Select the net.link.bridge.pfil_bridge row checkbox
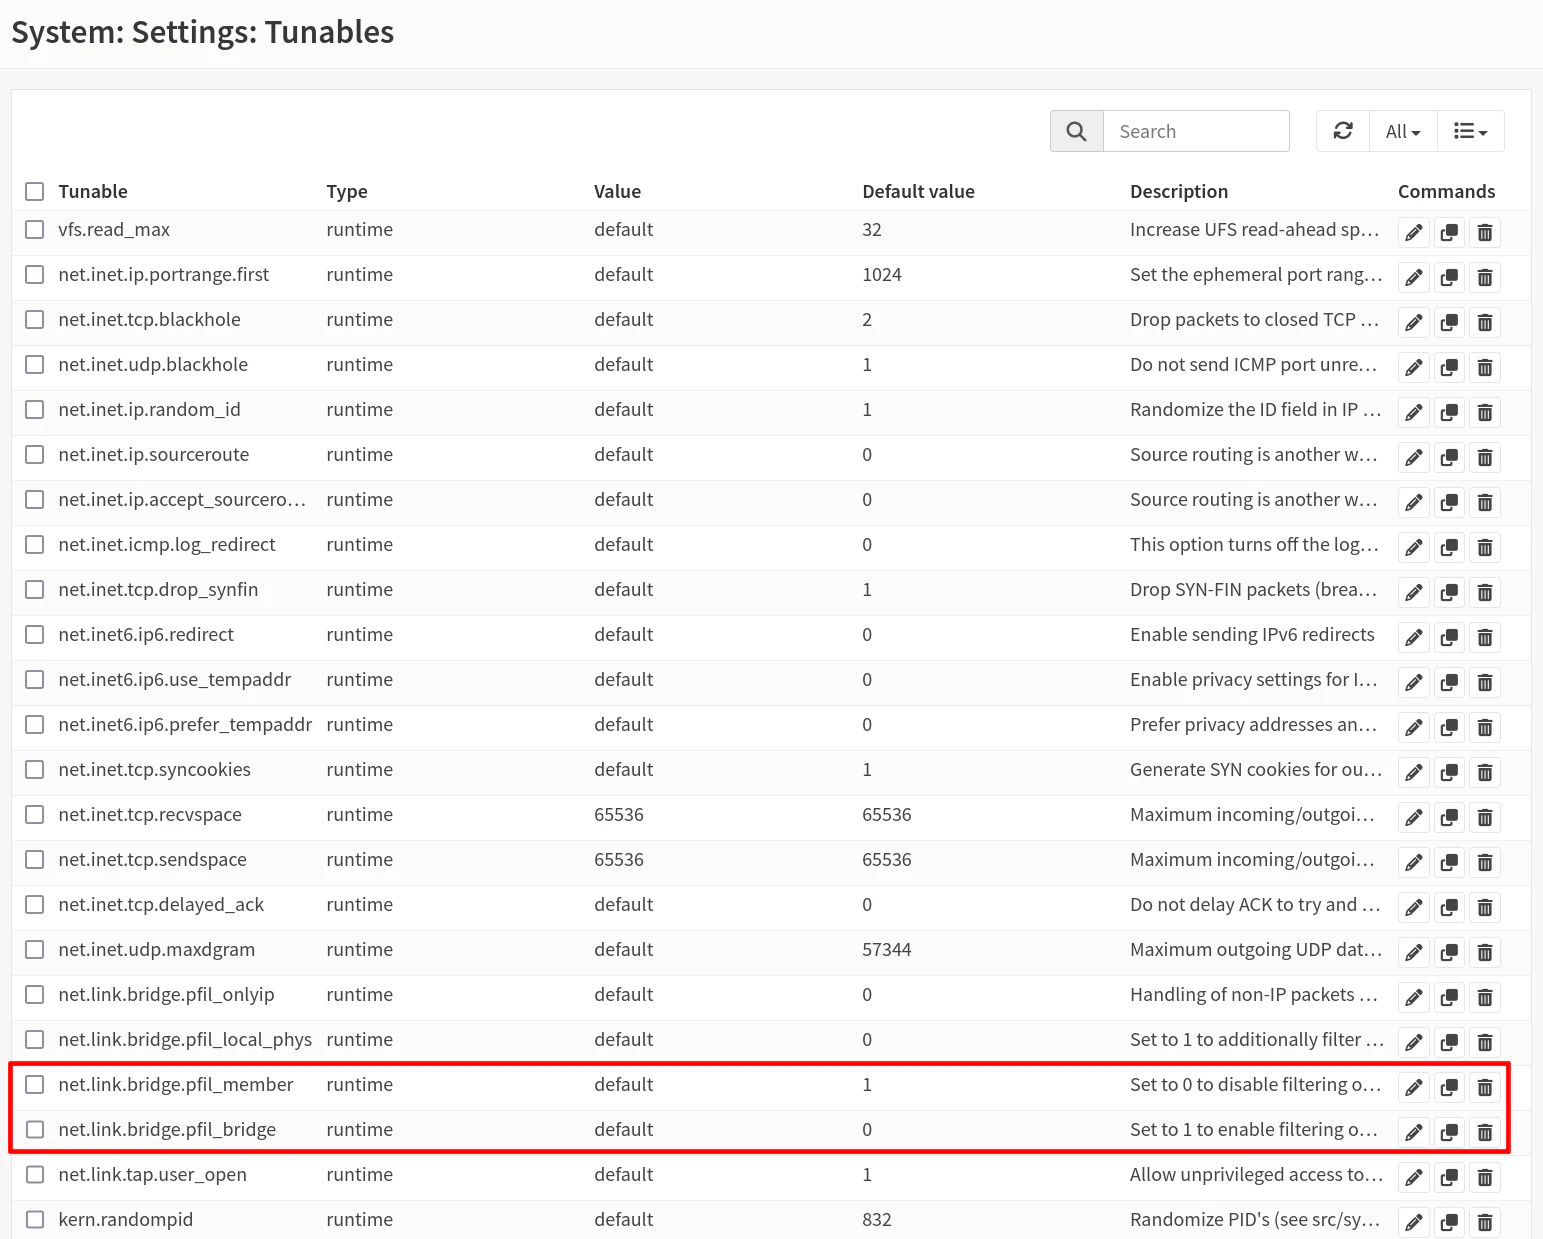The width and height of the screenshot is (1543, 1239). point(35,1130)
